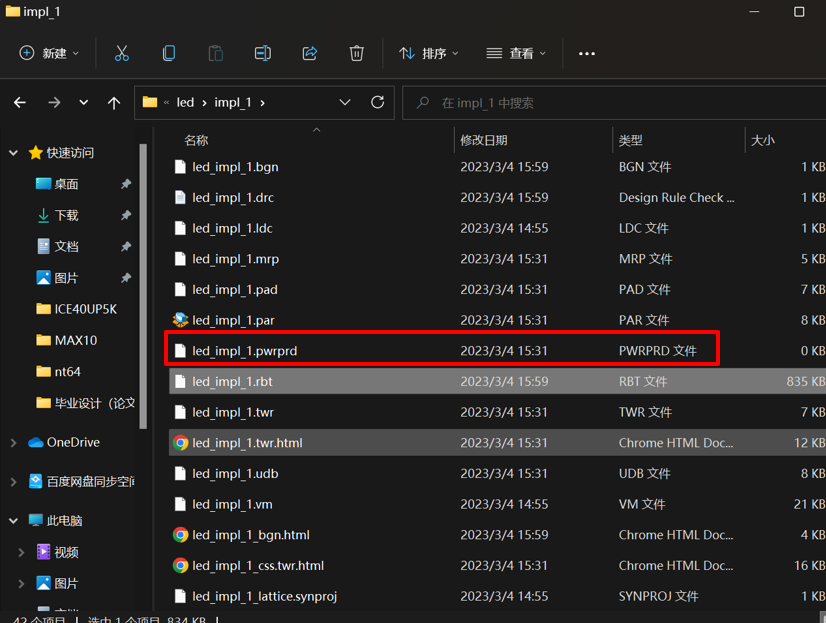826x623 pixels.
Task: Click the navigation pane scrollbar
Action: tap(143, 285)
